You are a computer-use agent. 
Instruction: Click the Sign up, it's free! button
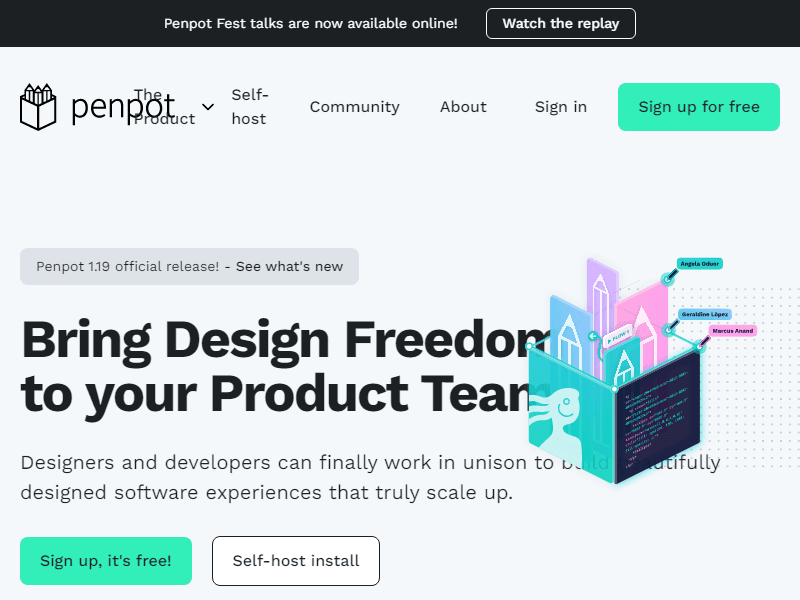pyautogui.click(x=106, y=561)
